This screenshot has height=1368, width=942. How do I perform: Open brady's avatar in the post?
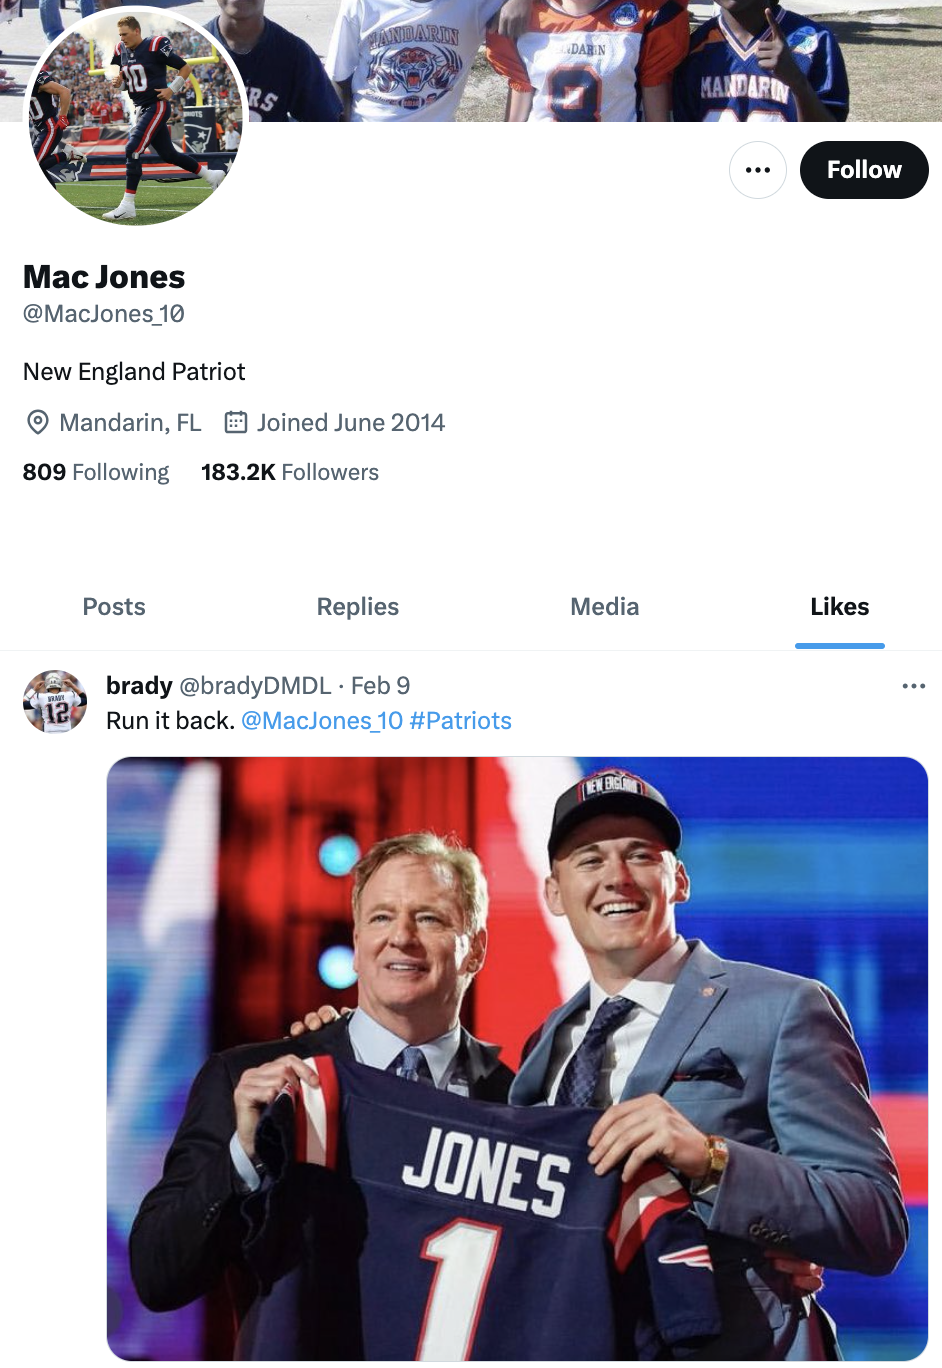[x=55, y=702]
